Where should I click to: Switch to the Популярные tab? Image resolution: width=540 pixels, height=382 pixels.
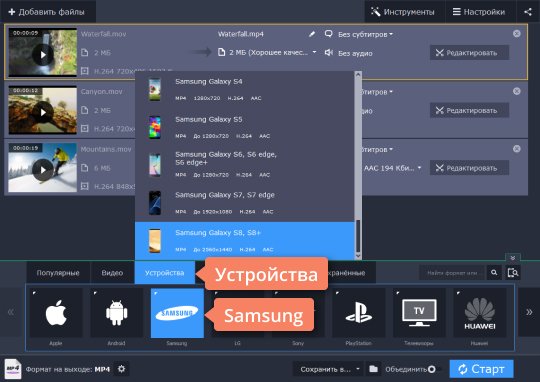(58, 273)
